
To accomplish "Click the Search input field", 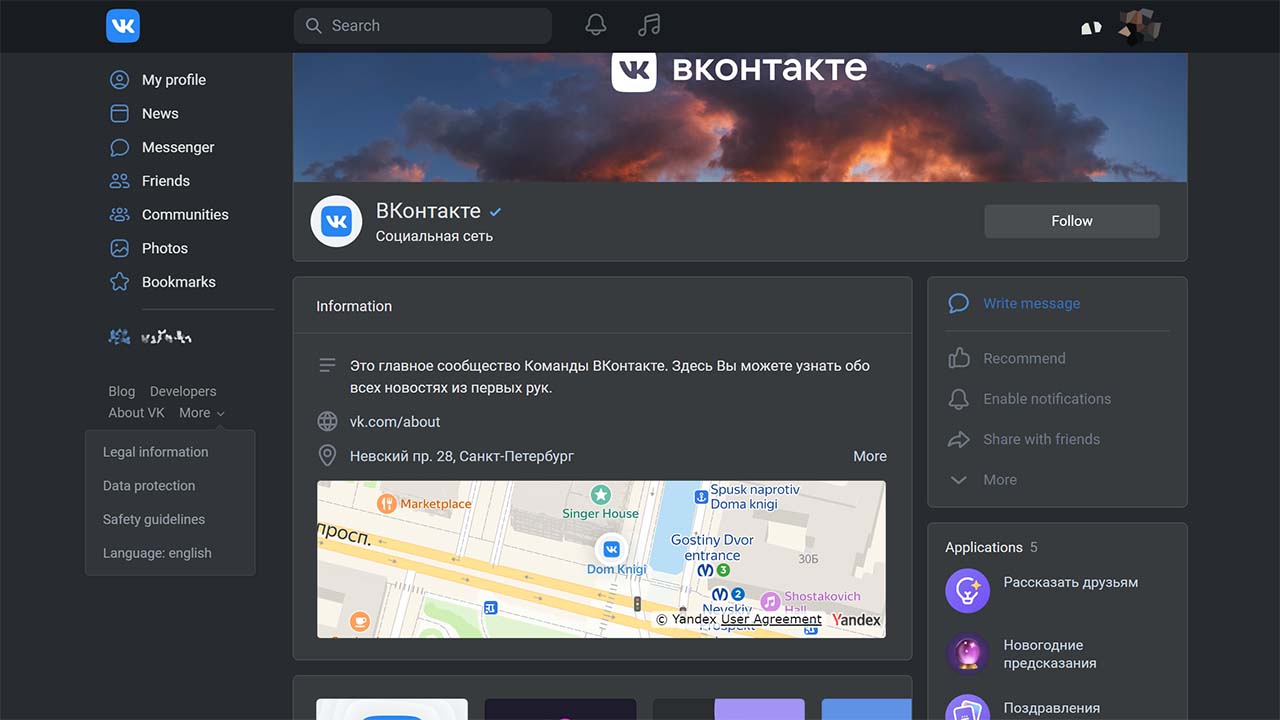I will [x=423, y=26].
